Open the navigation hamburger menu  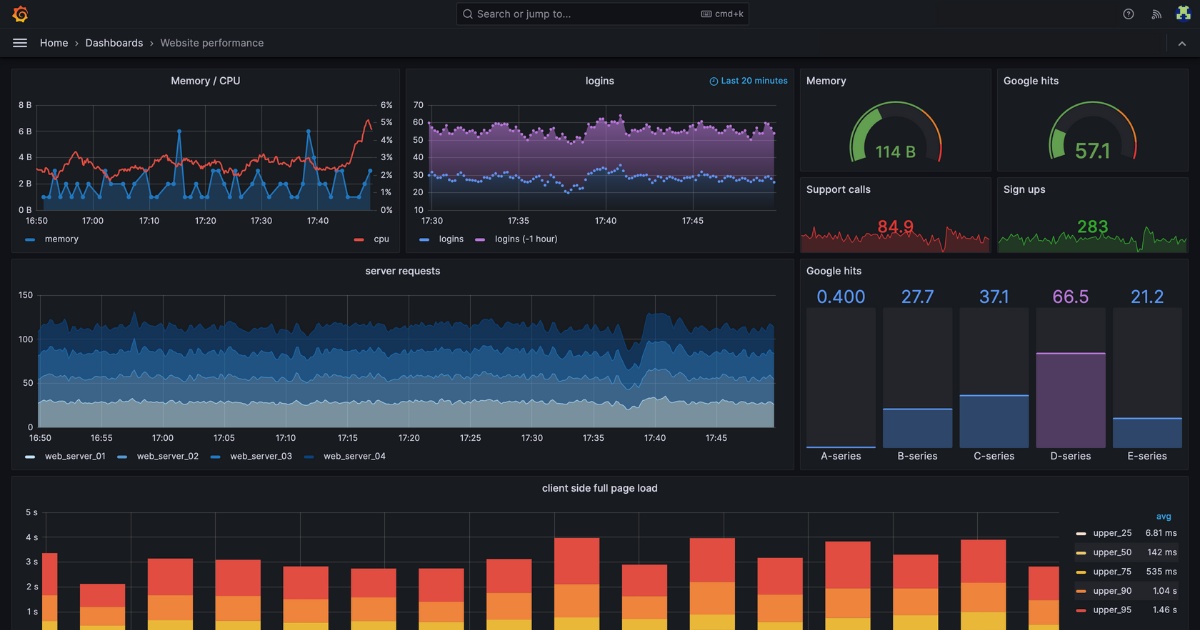[20, 42]
